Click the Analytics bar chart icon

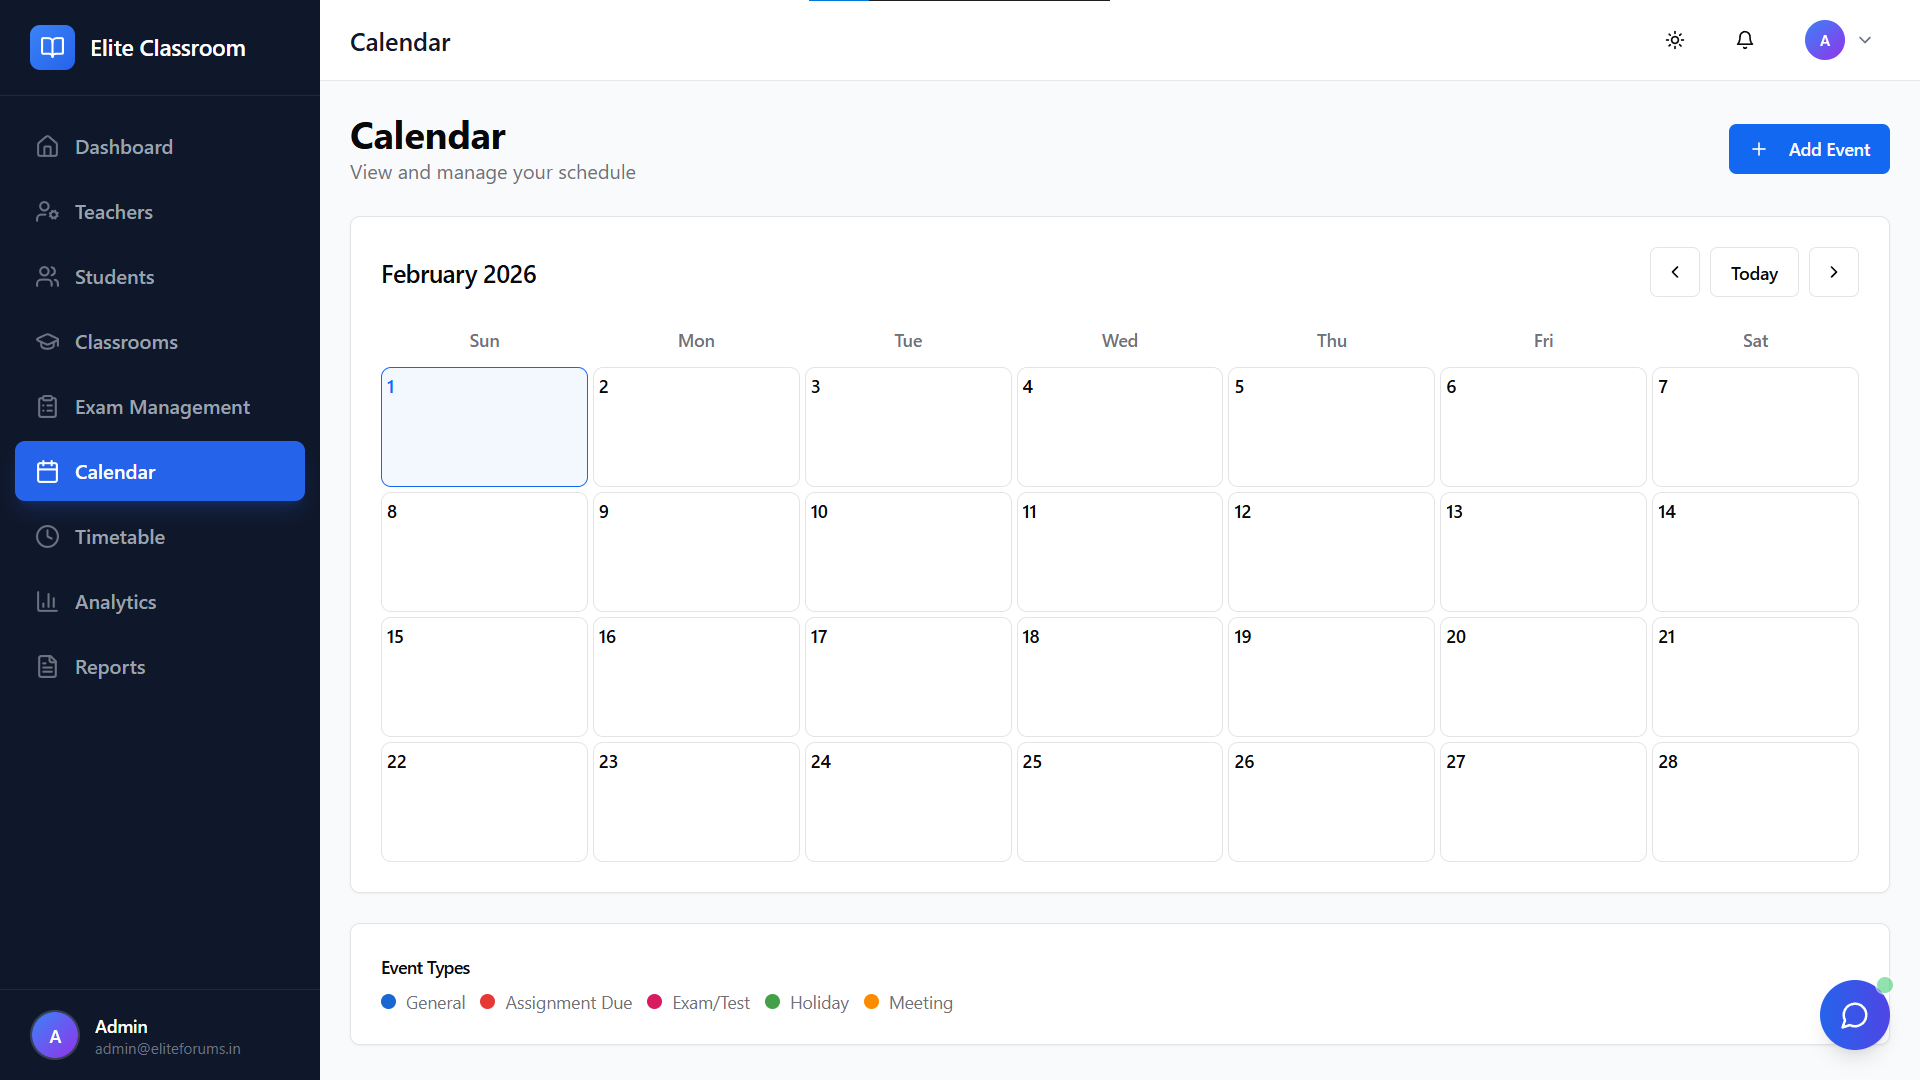click(x=47, y=602)
